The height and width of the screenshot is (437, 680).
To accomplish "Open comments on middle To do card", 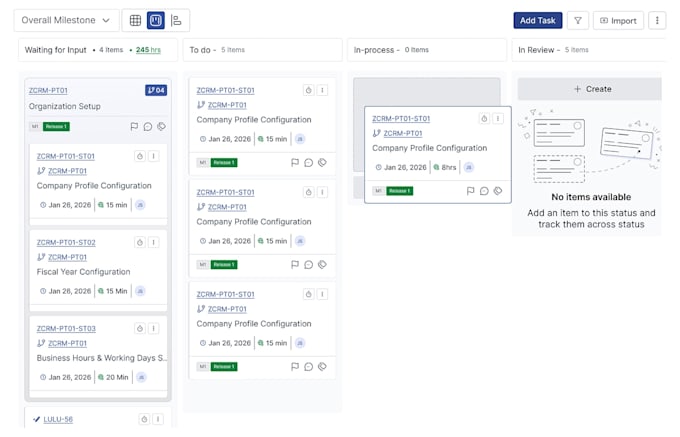I will pos(308,264).
